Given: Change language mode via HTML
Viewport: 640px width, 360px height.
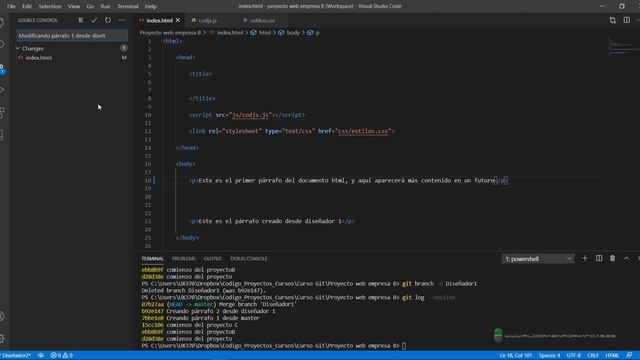Looking at the screenshot, I should tap(612, 356).
